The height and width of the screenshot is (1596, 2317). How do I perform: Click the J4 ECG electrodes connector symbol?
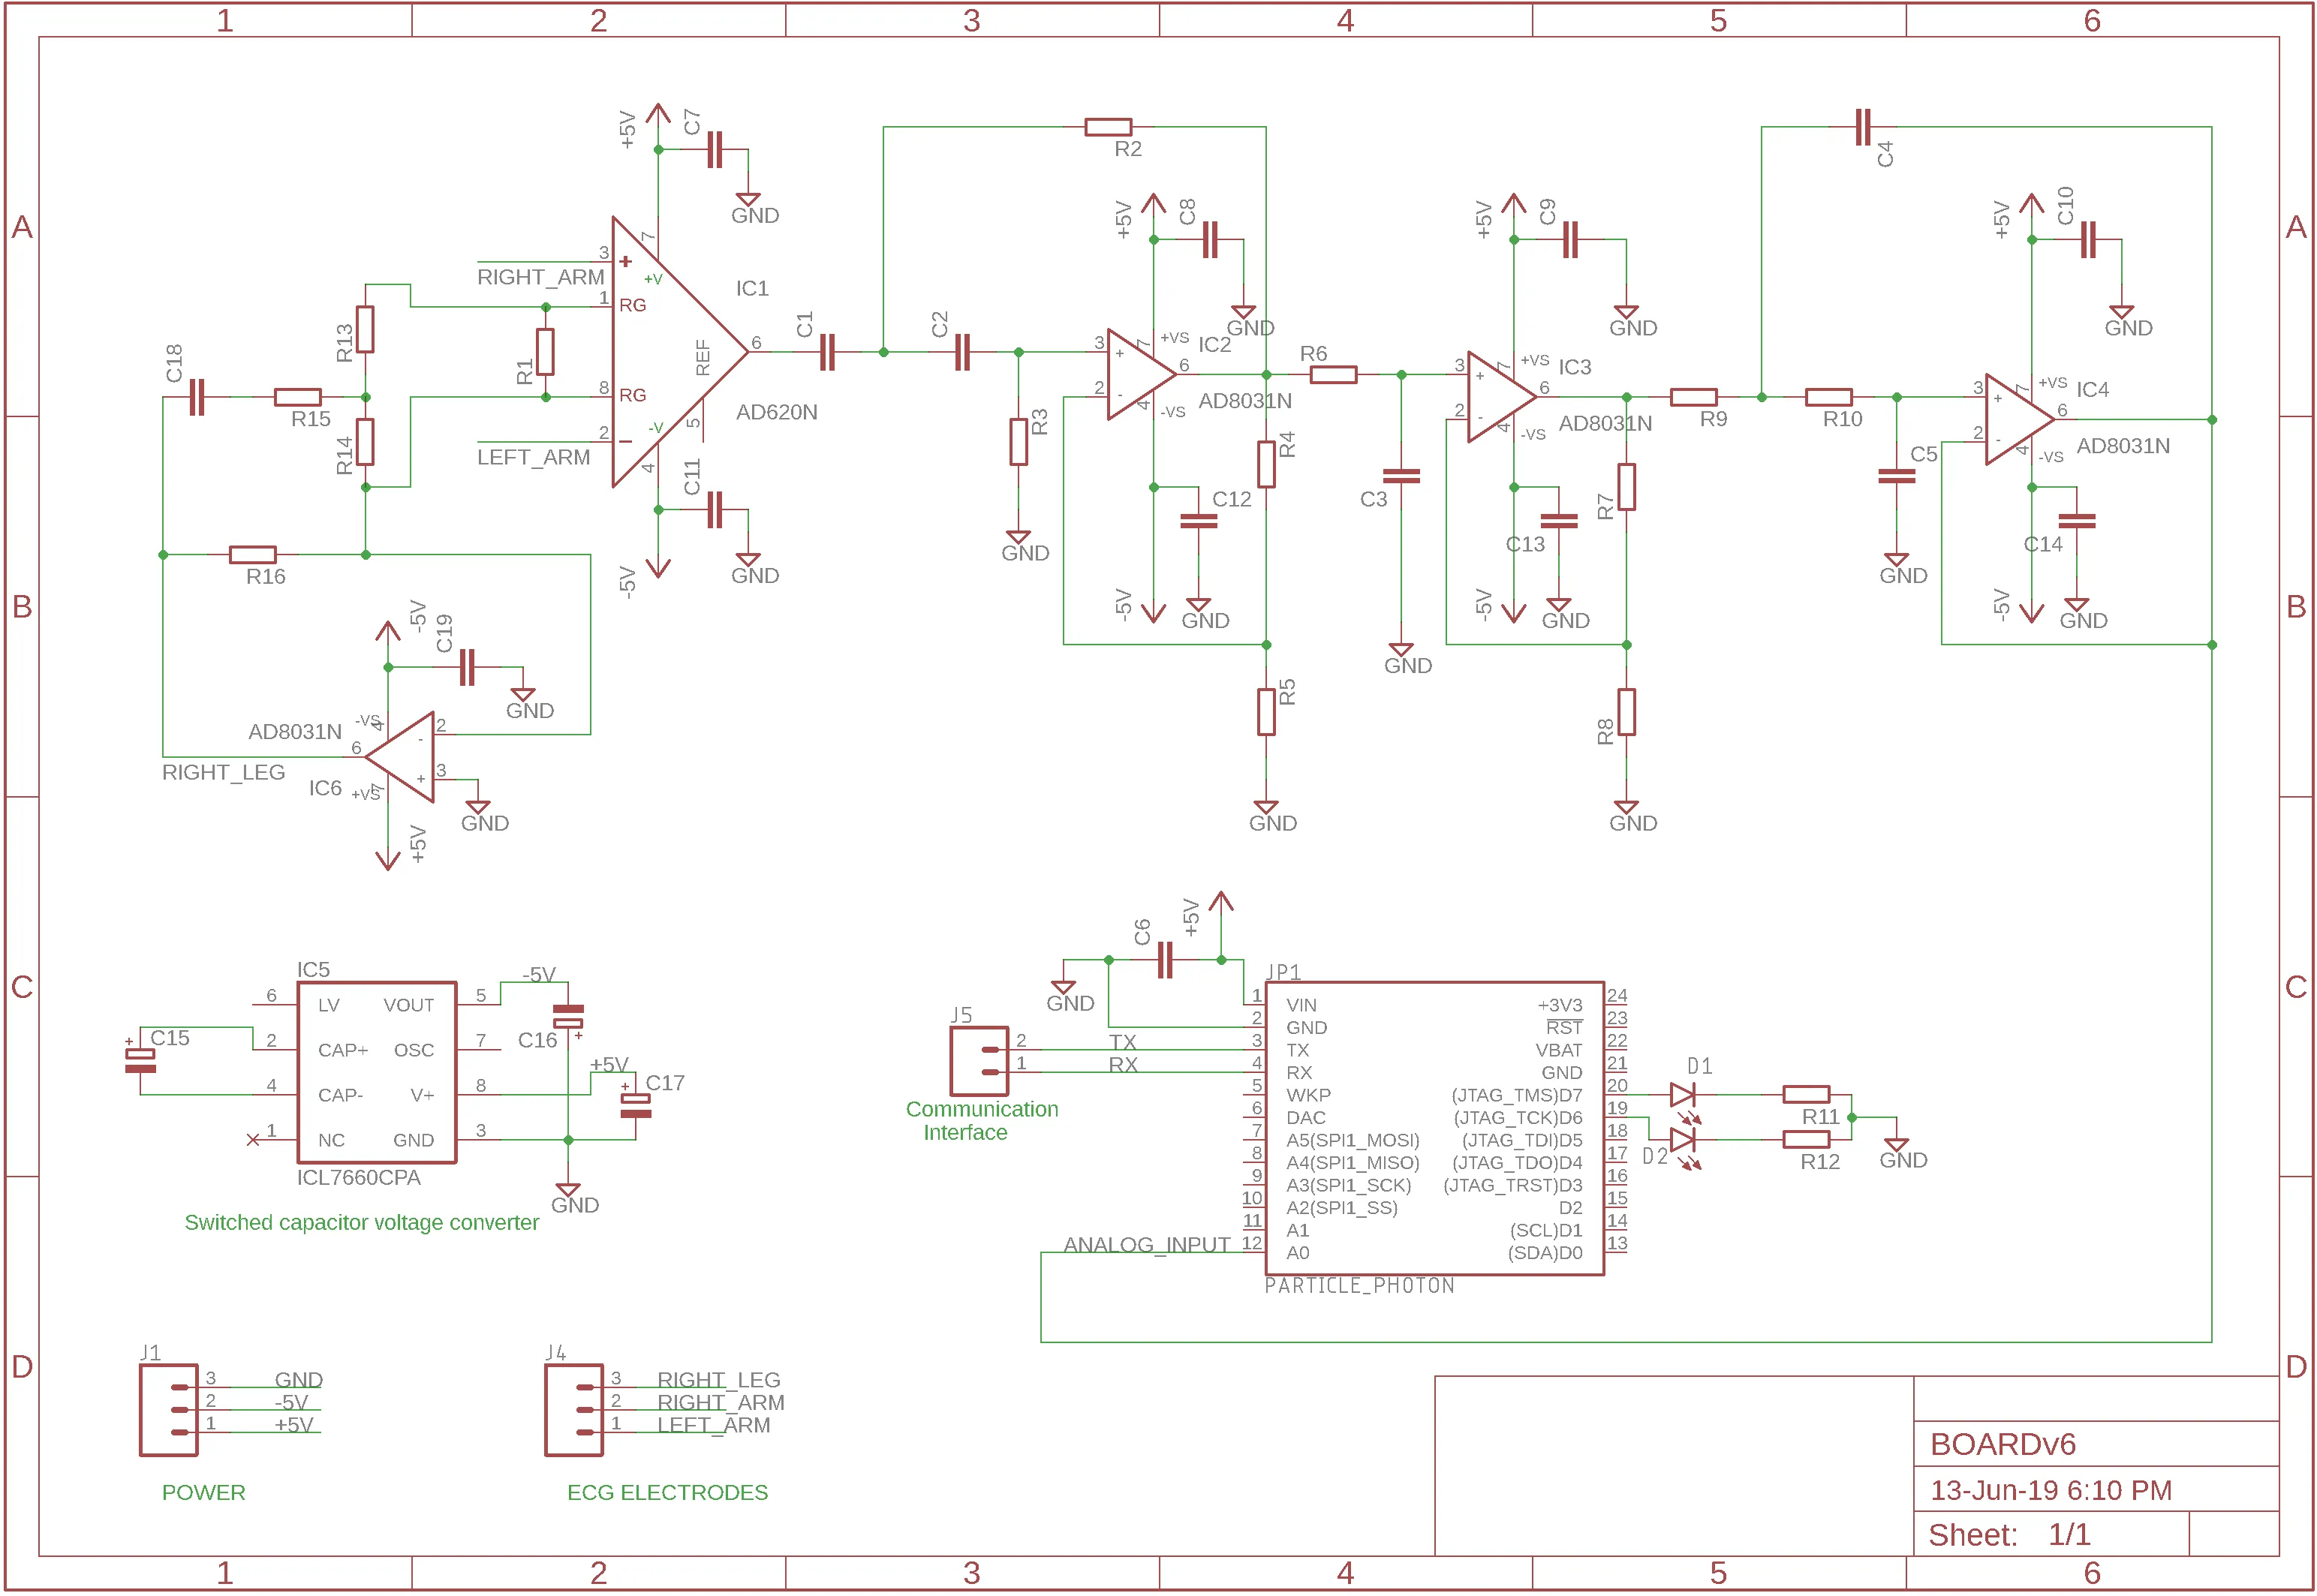(574, 1410)
